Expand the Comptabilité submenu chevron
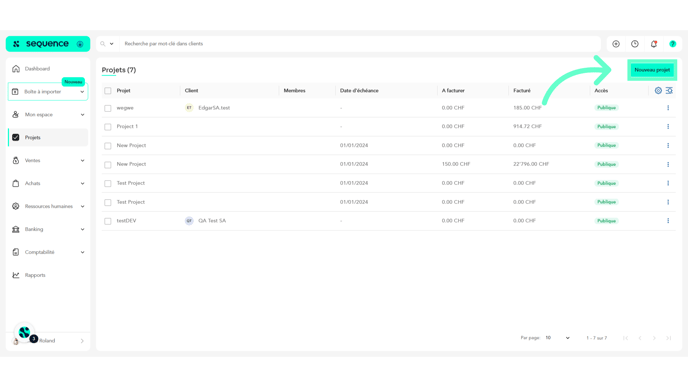Screen dimensions: 688x387 tap(82, 252)
